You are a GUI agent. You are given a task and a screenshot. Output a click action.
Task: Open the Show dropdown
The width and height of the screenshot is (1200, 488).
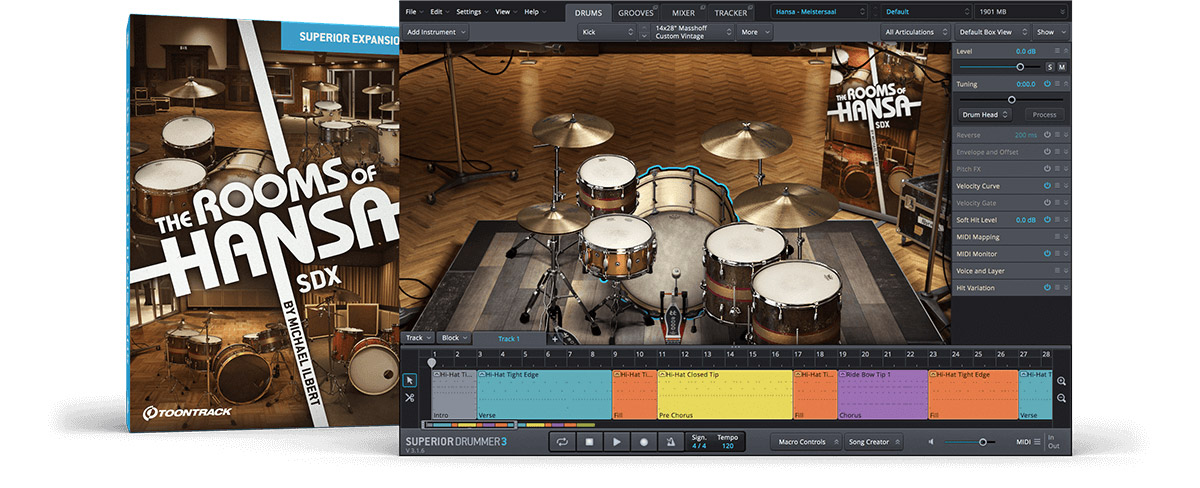pos(1049,32)
